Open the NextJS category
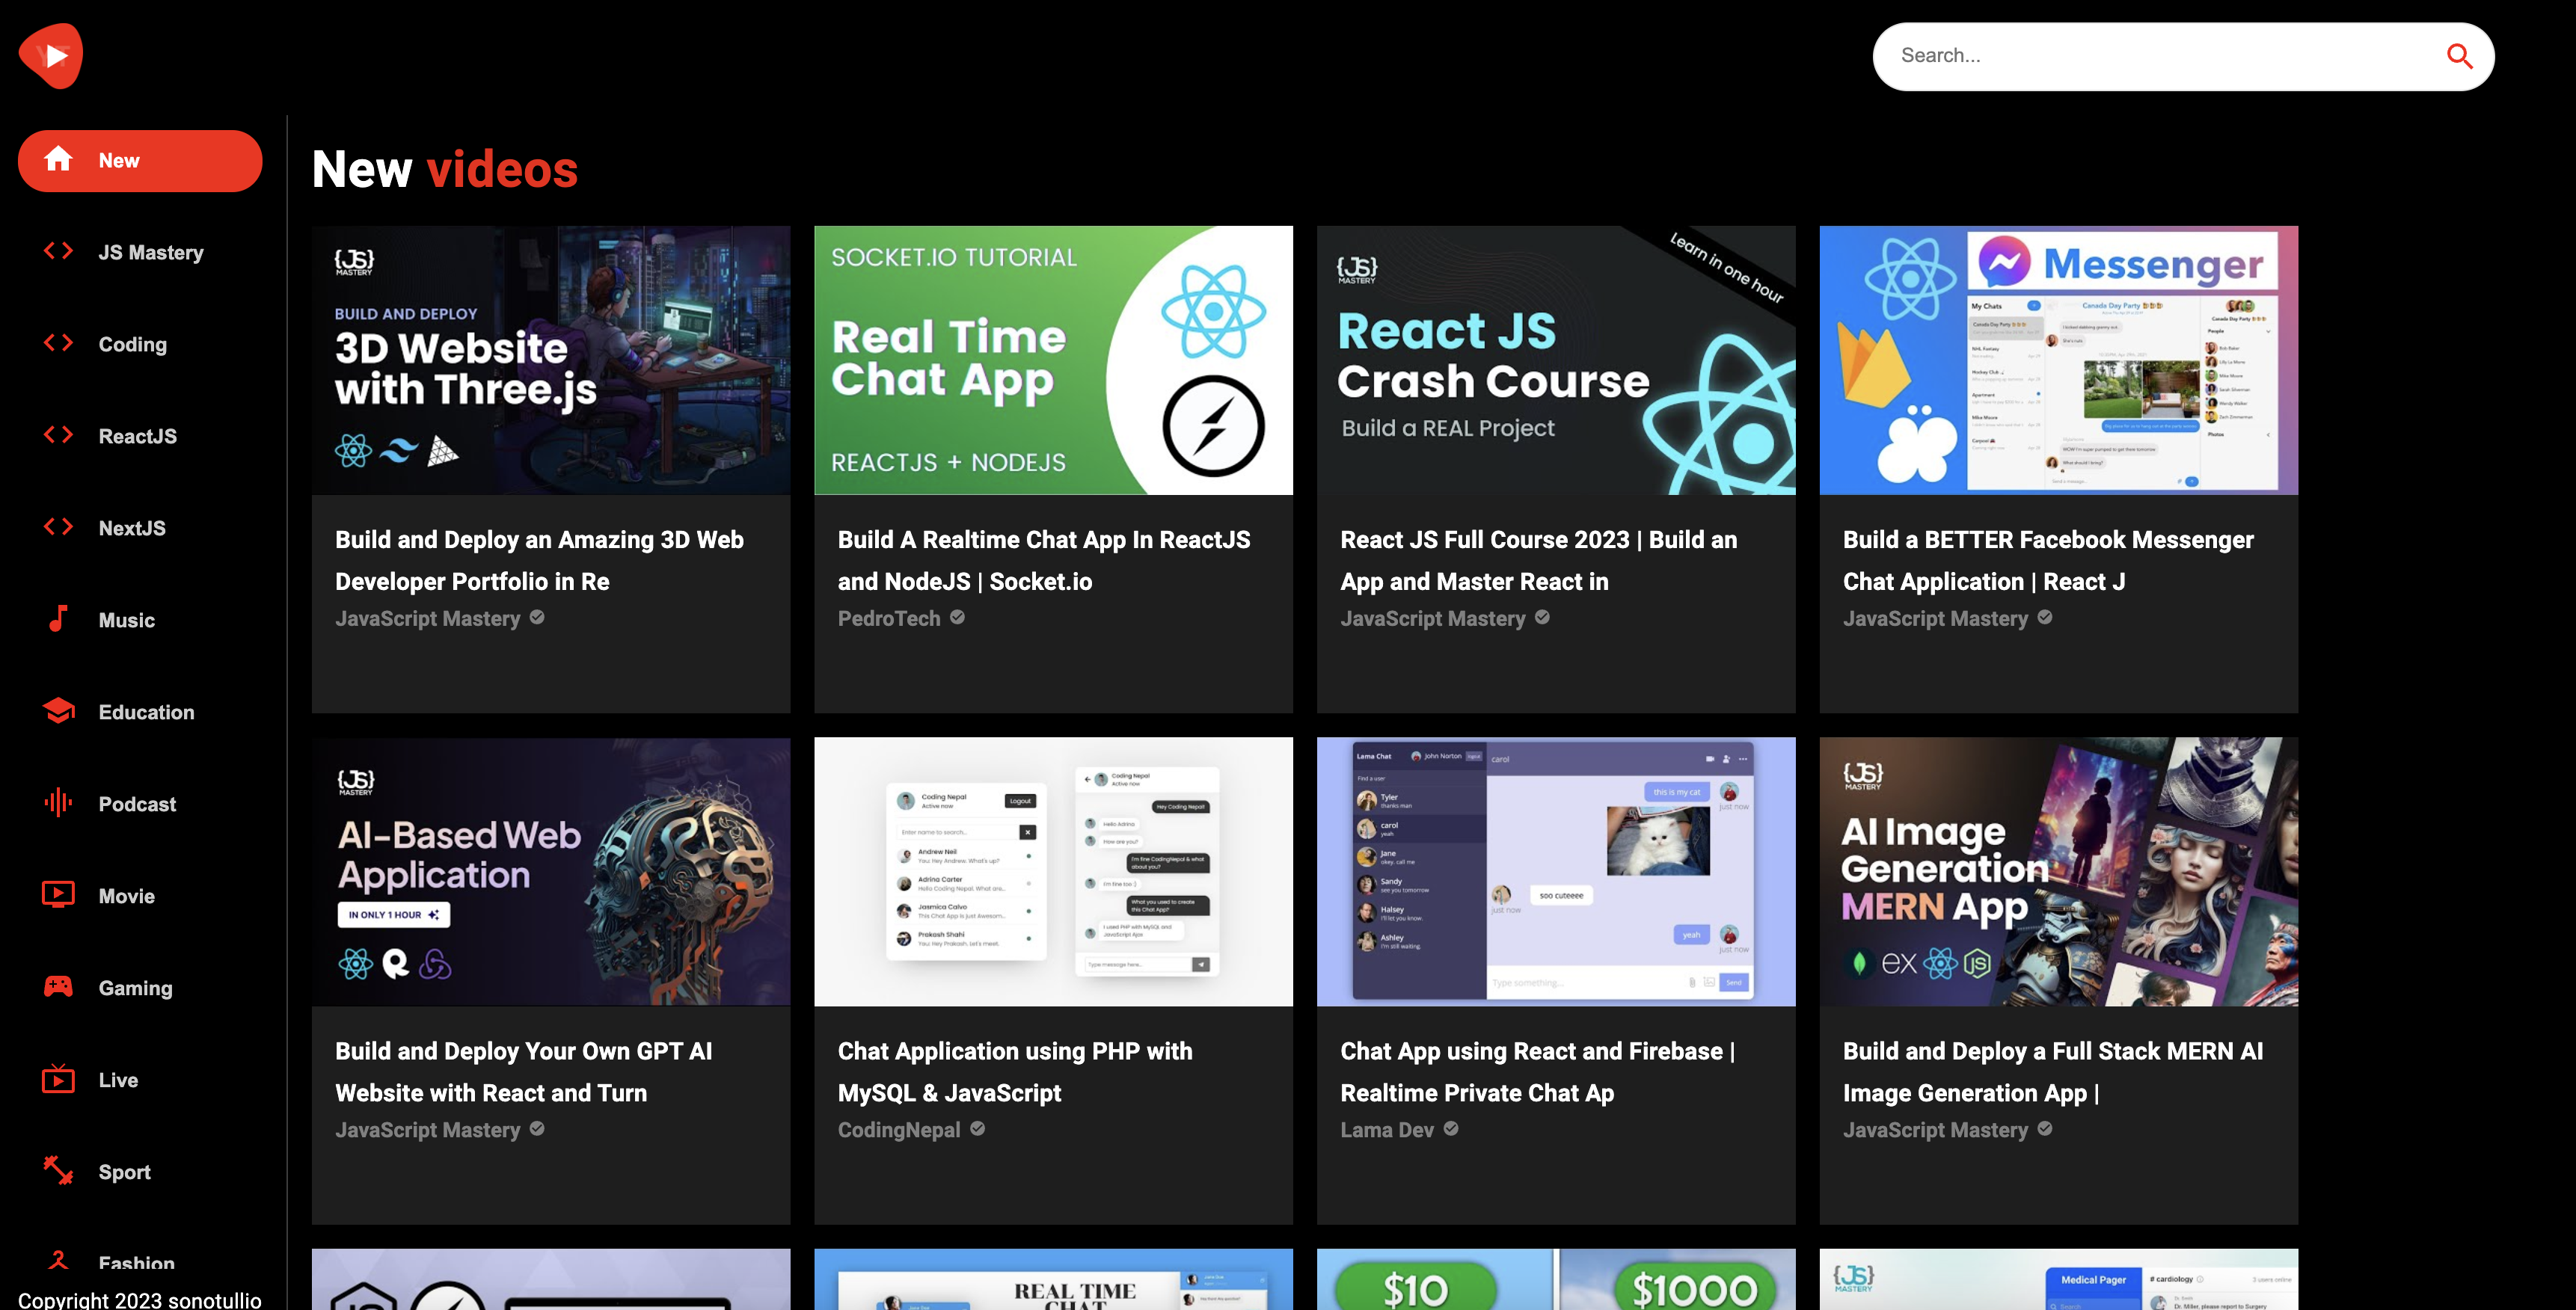2576x1310 pixels. 132,528
